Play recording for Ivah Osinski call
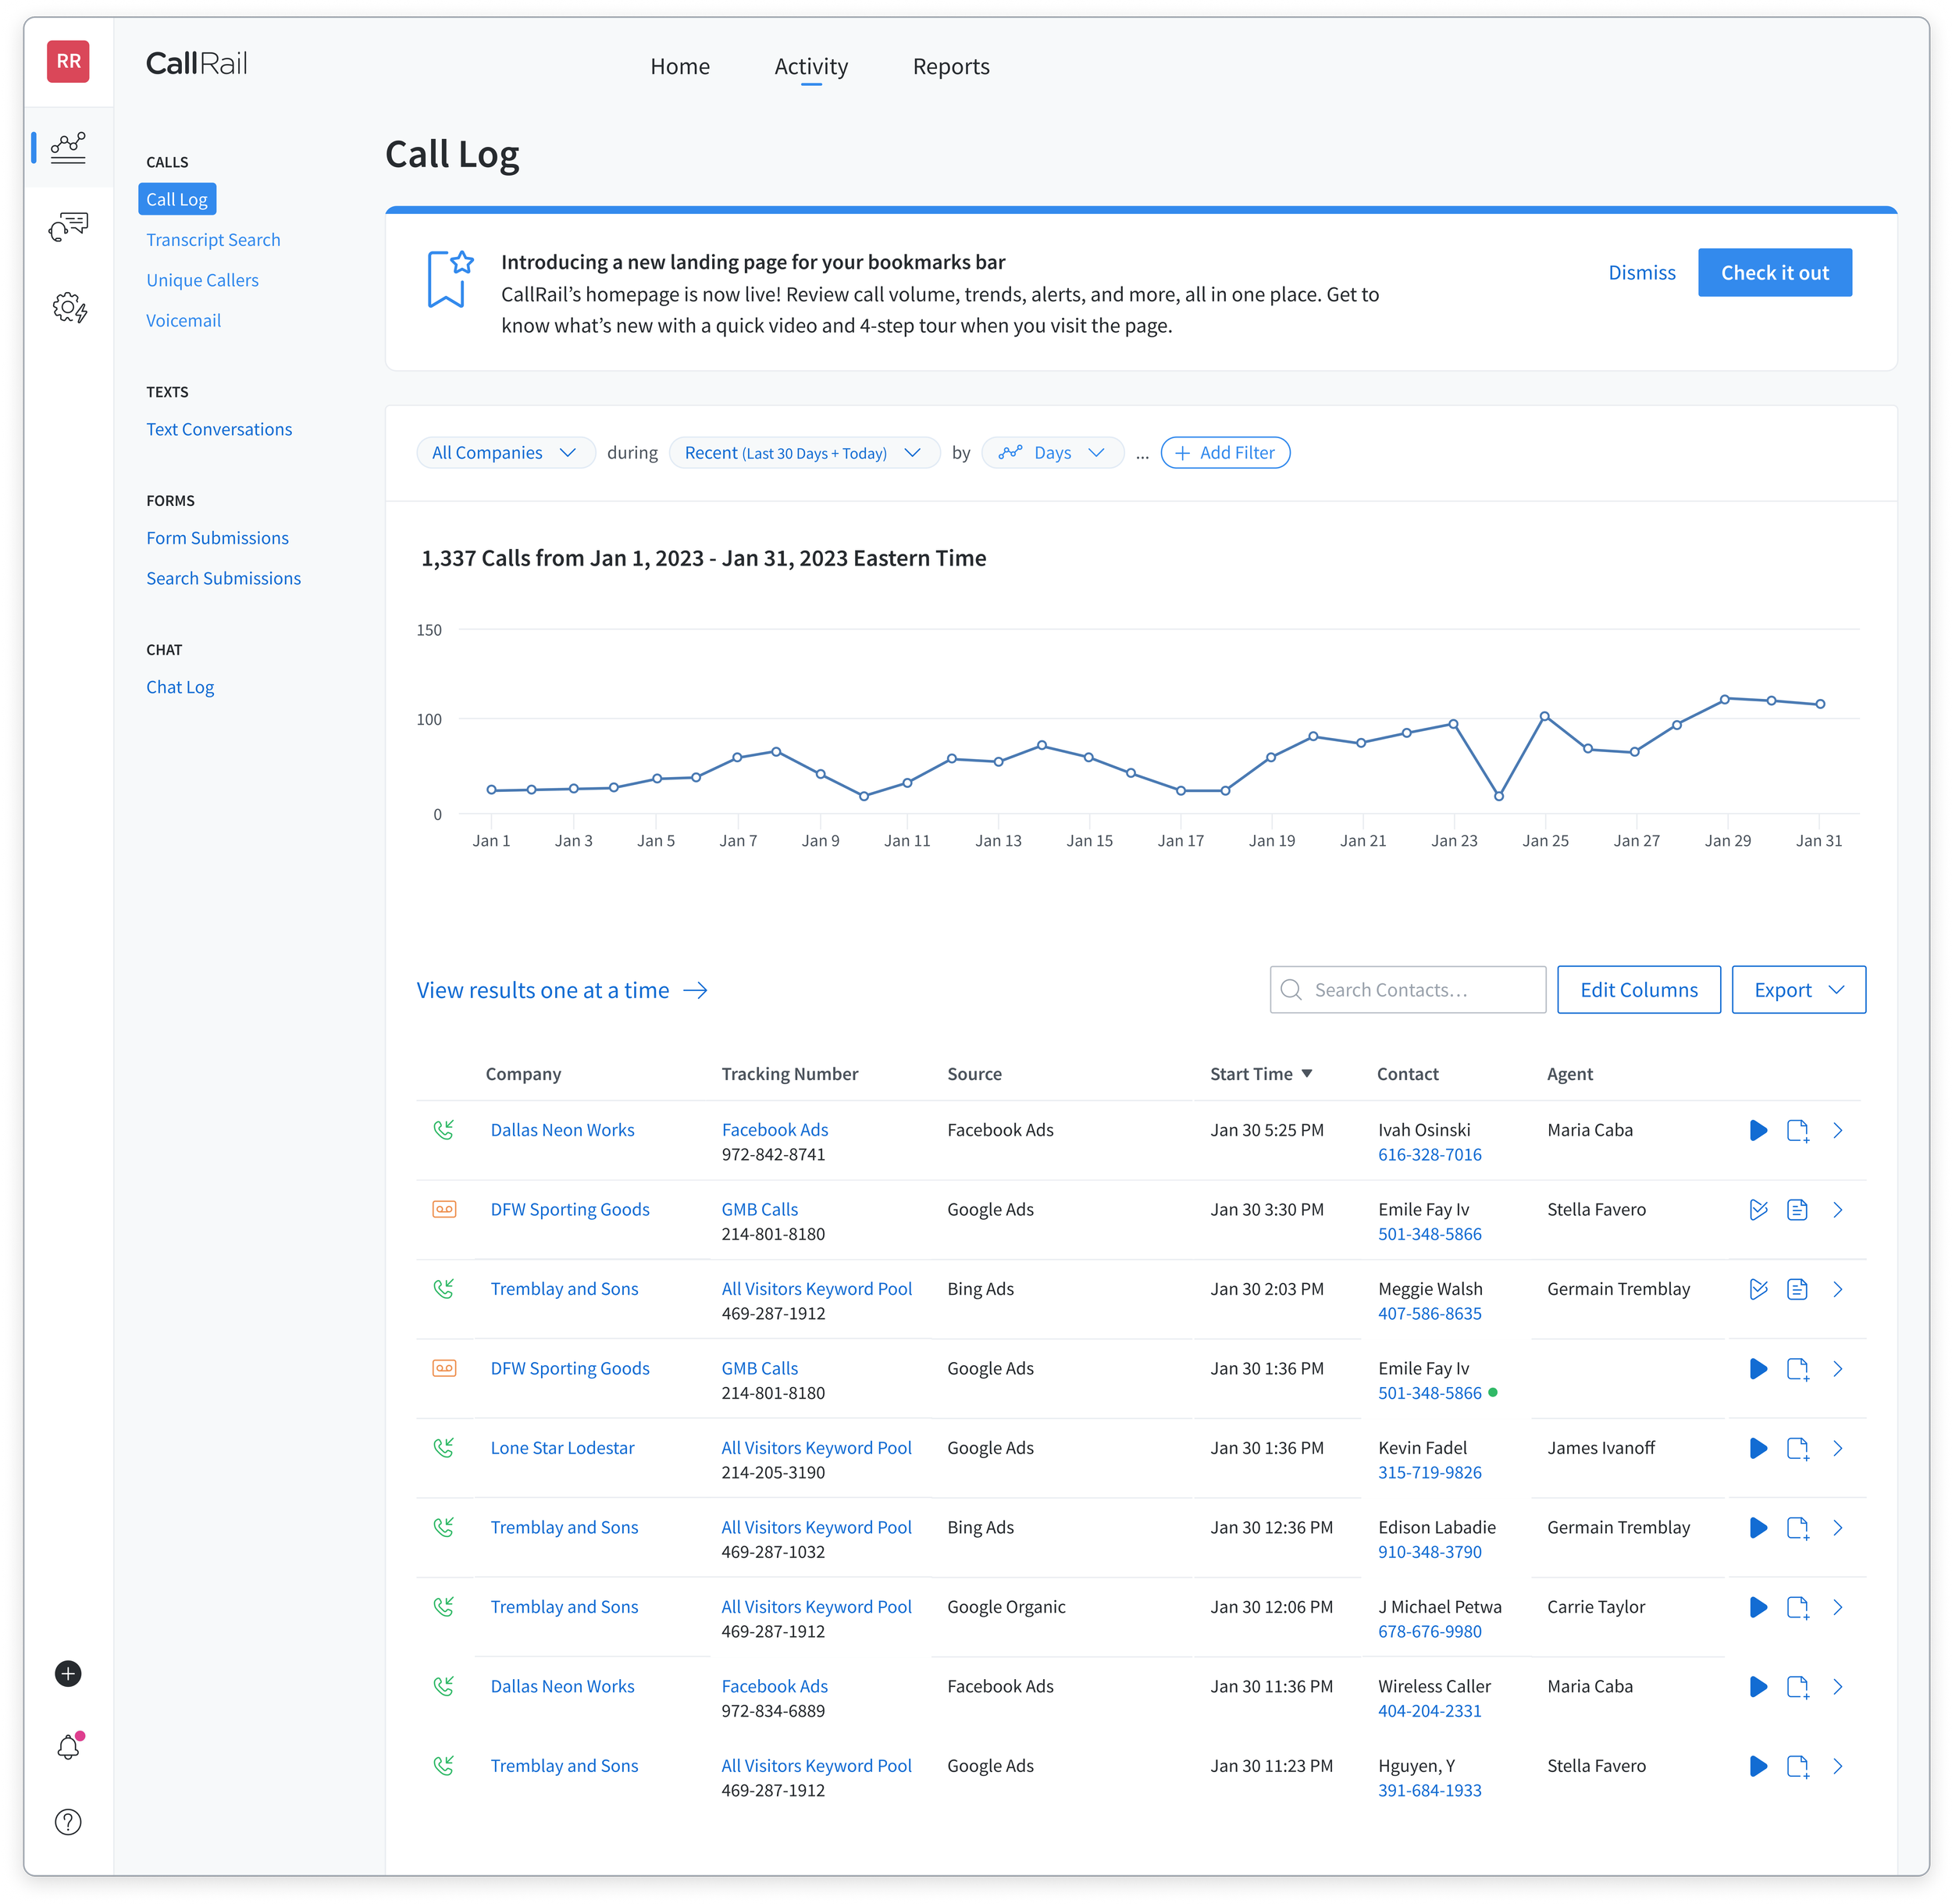Image resolution: width=1952 pixels, height=1904 pixels. (1758, 1130)
